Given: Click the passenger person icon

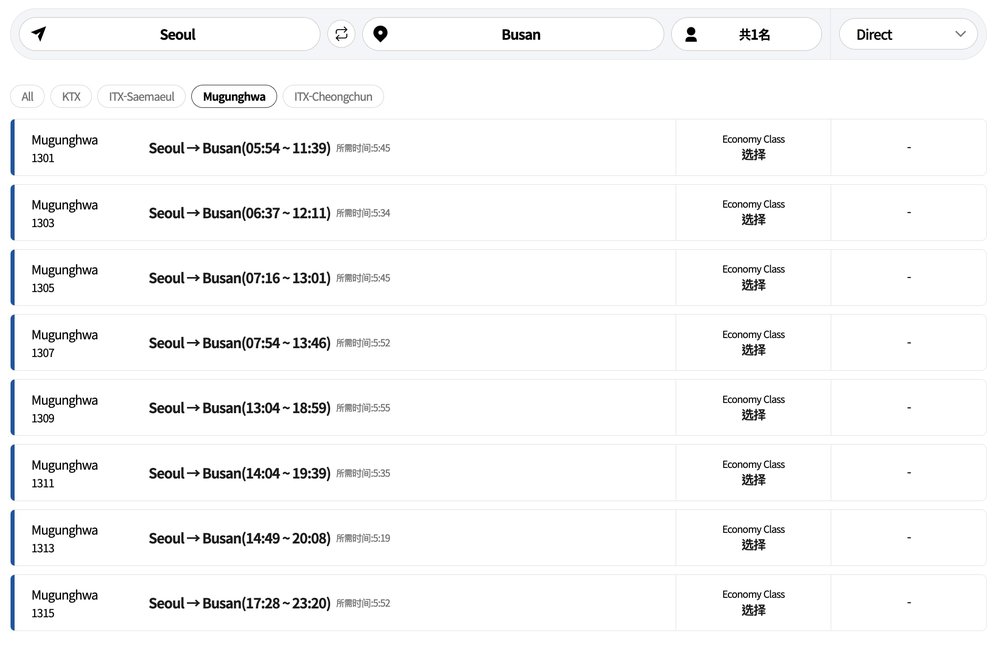Looking at the screenshot, I should click(x=690, y=34).
